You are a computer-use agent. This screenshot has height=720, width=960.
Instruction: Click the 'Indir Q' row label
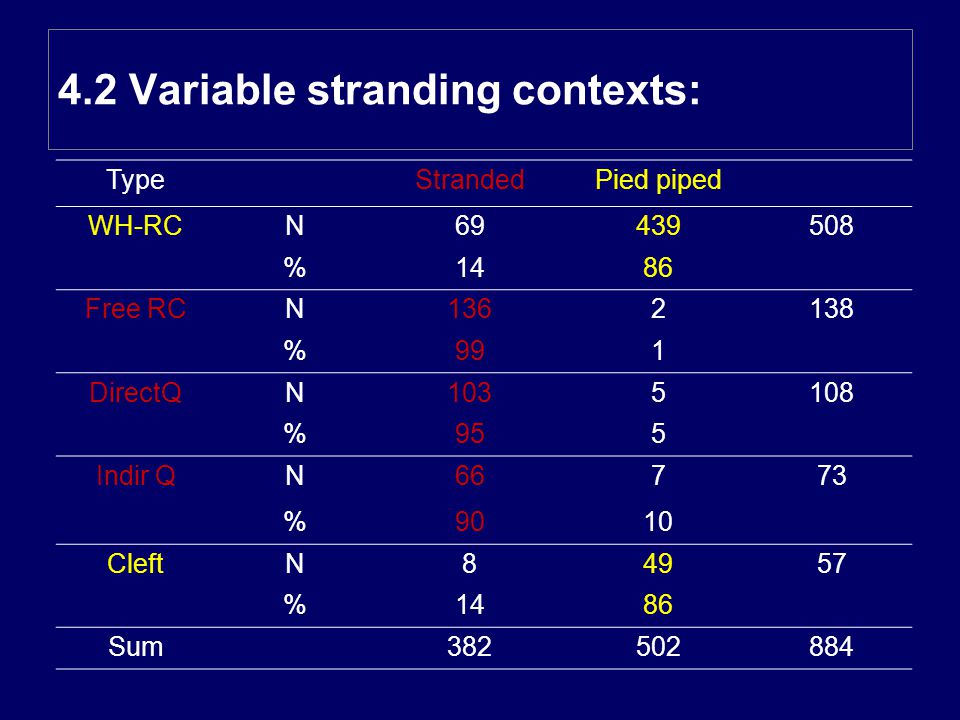(135, 476)
